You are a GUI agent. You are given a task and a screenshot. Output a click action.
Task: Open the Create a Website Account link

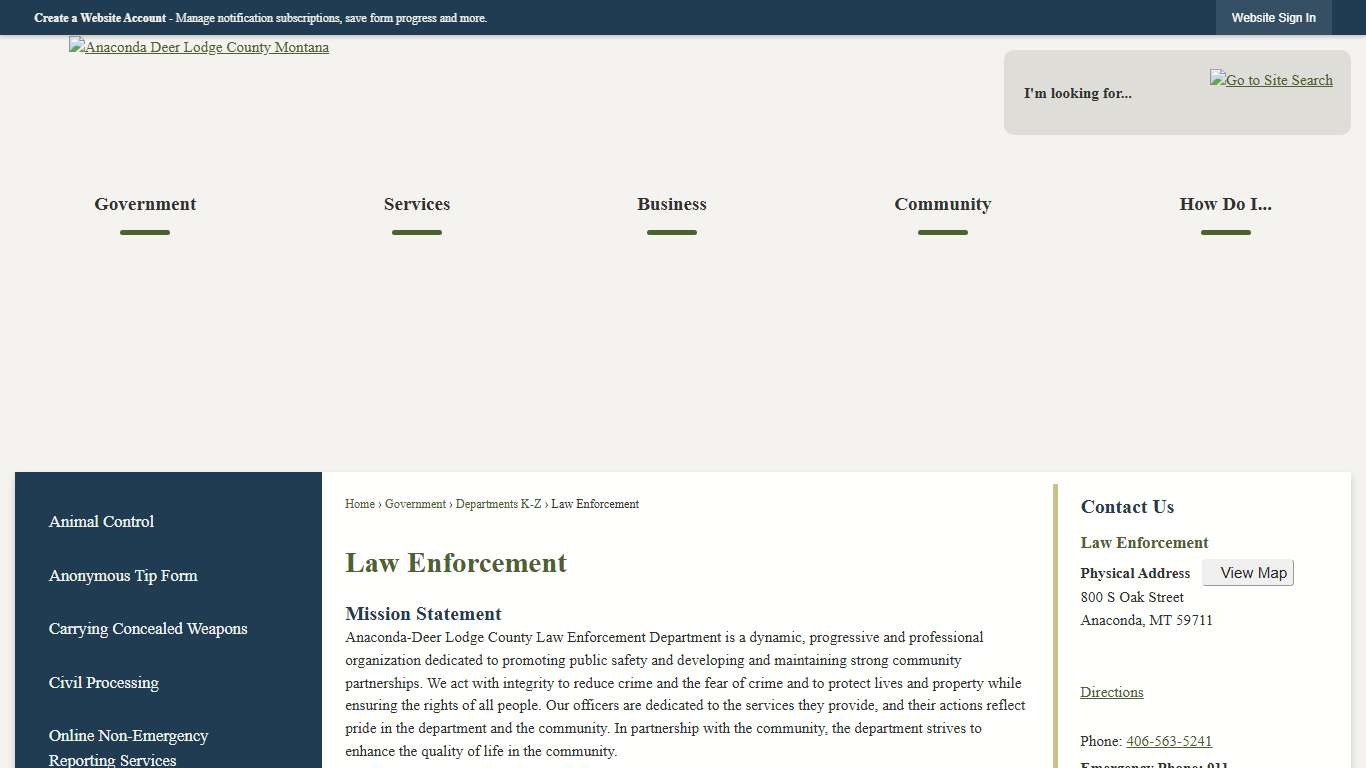99,17
